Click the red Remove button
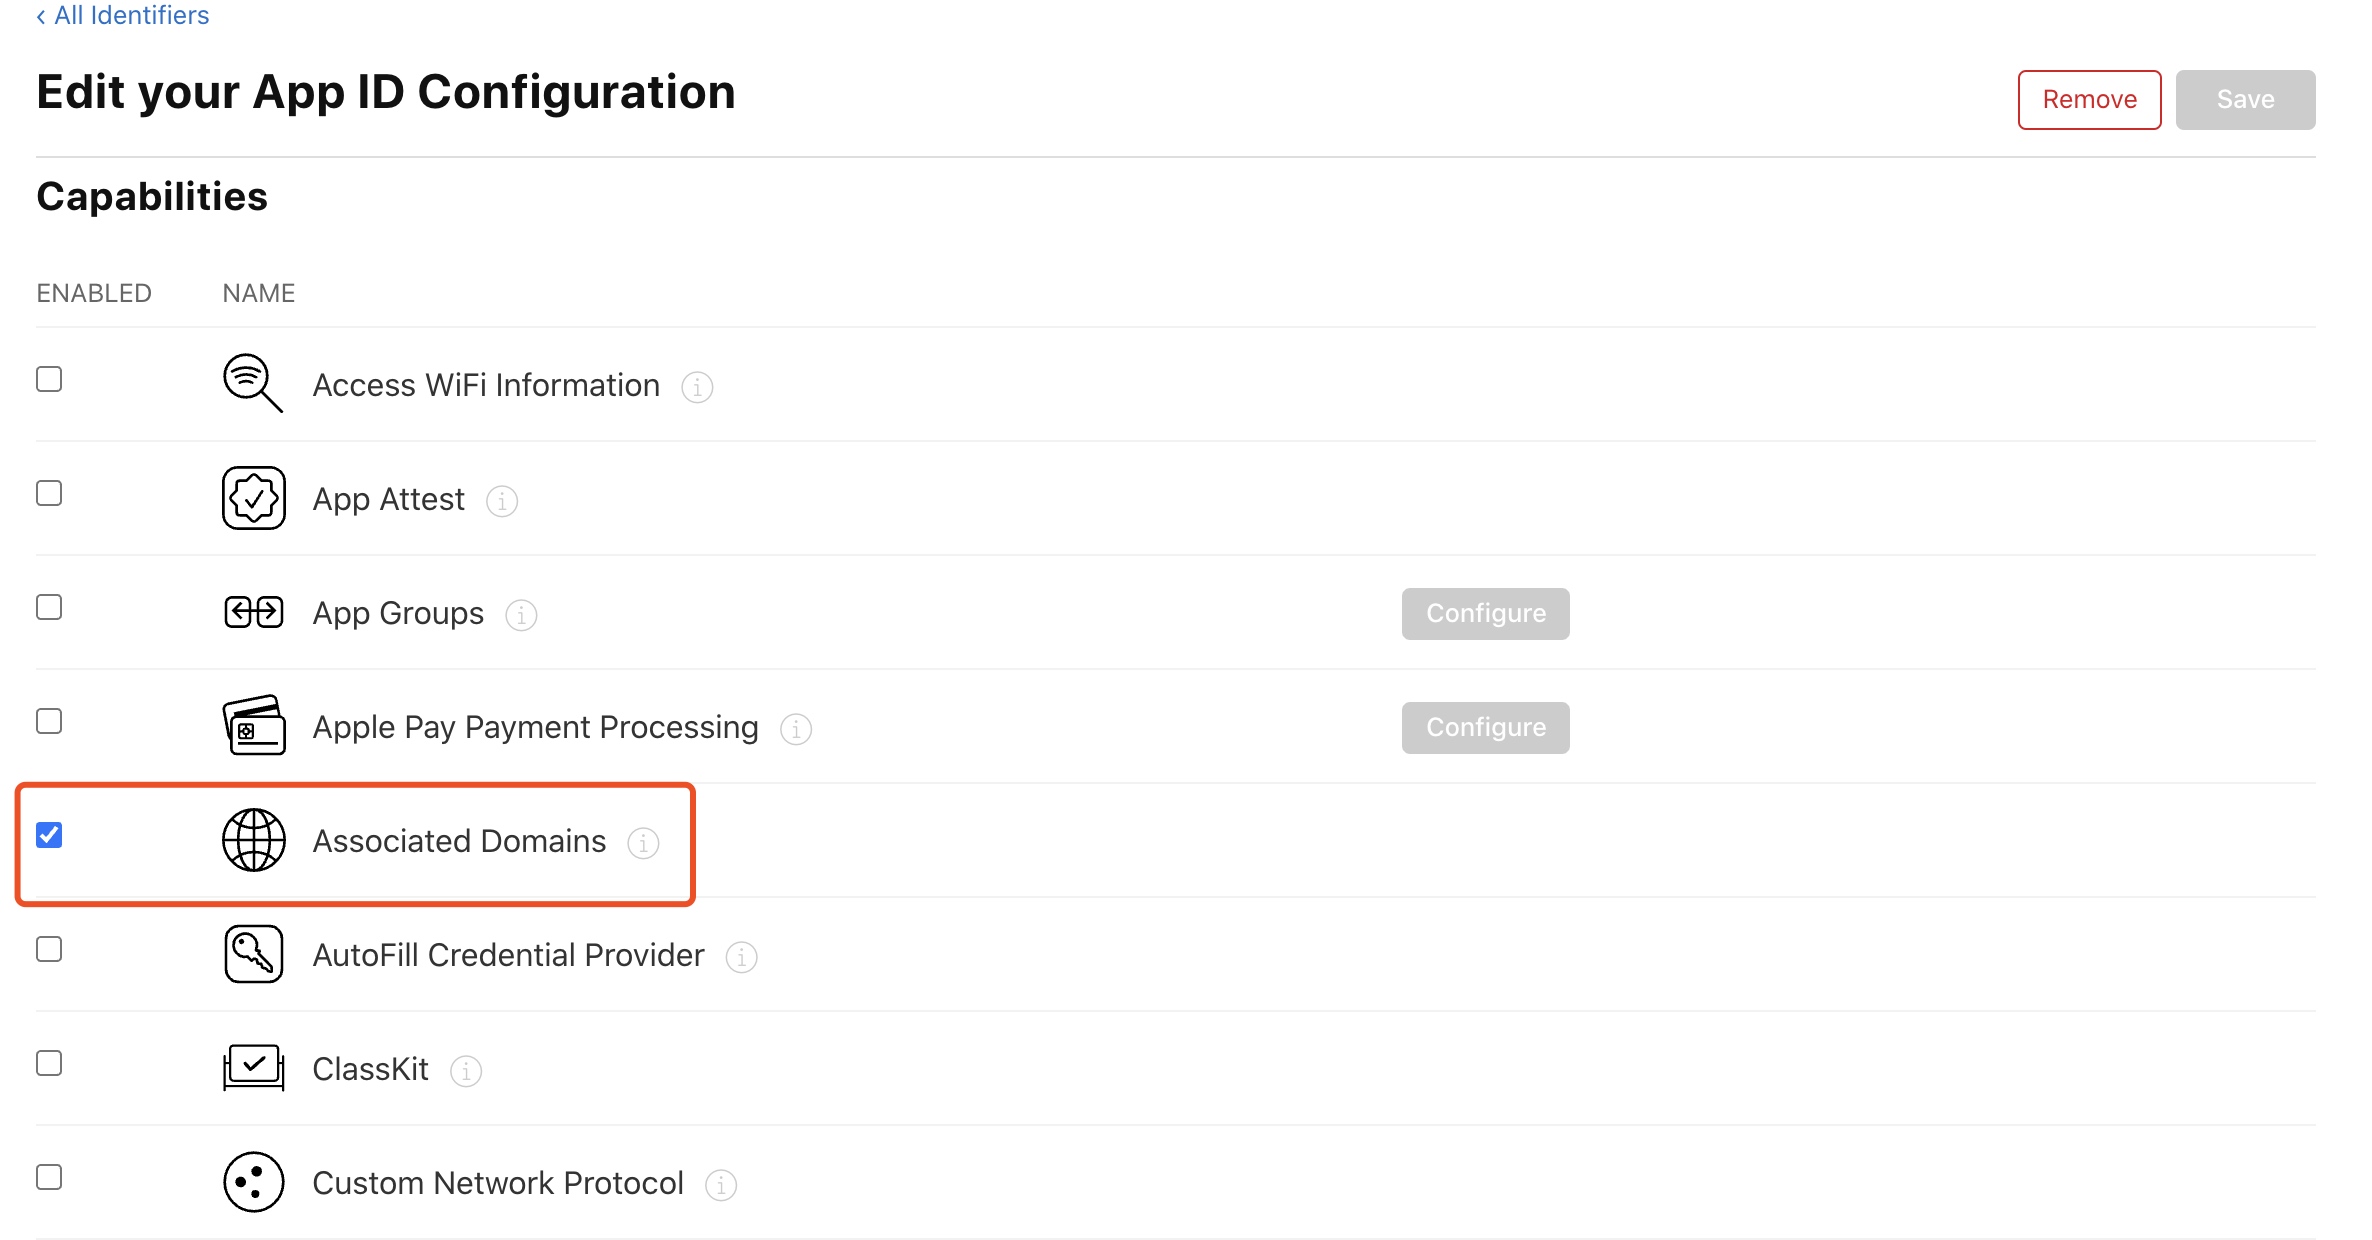Viewport: 2372px width, 1240px height. (2089, 99)
